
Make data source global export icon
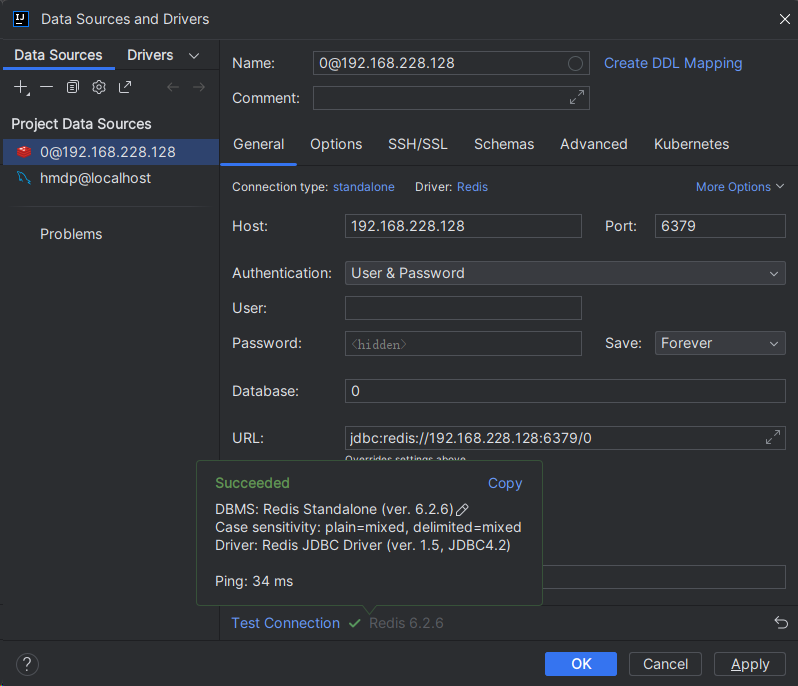[125, 87]
